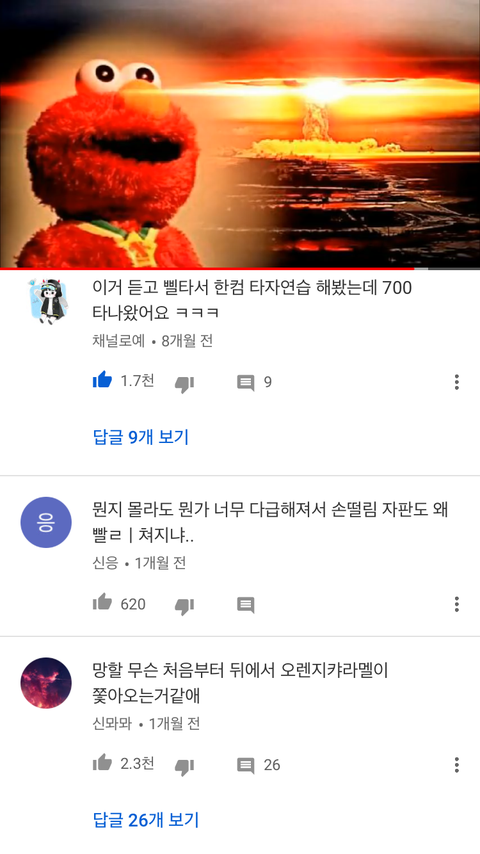Seek using the red video progress bar
This screenshot has height=854, width=480.
pos(240,269)
